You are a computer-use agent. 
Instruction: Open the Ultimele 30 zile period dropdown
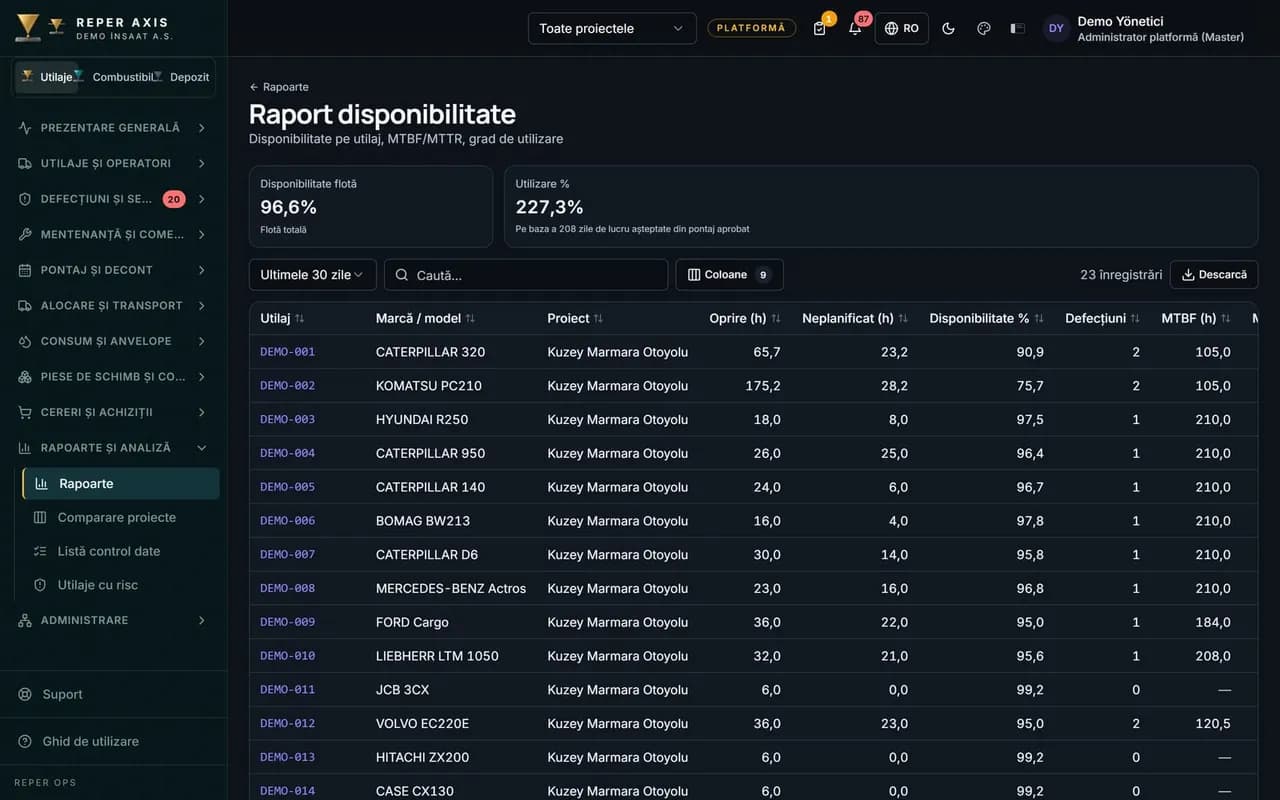click(x=312, y=275)
